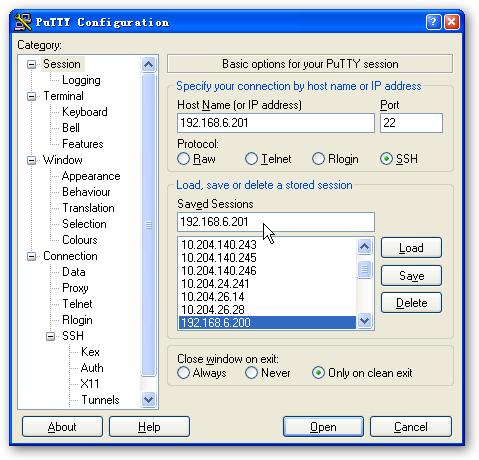Open the SSH category in tree
479x460 pixels.
click(x=73, y=336)
